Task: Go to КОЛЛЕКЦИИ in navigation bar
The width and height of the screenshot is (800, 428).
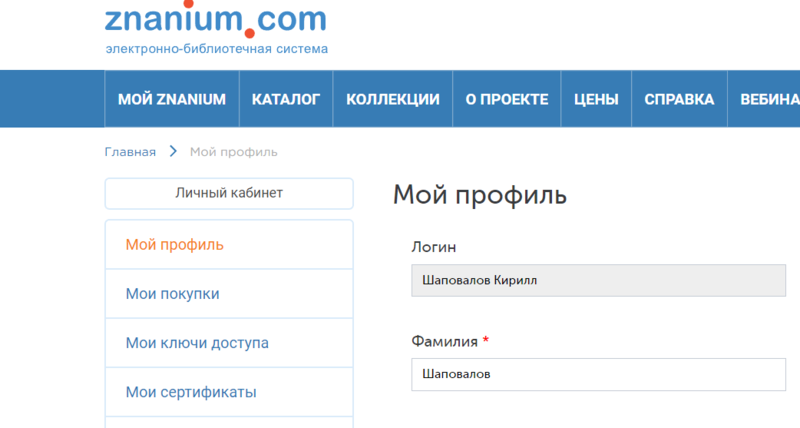Action: click(x=392, y=99)
